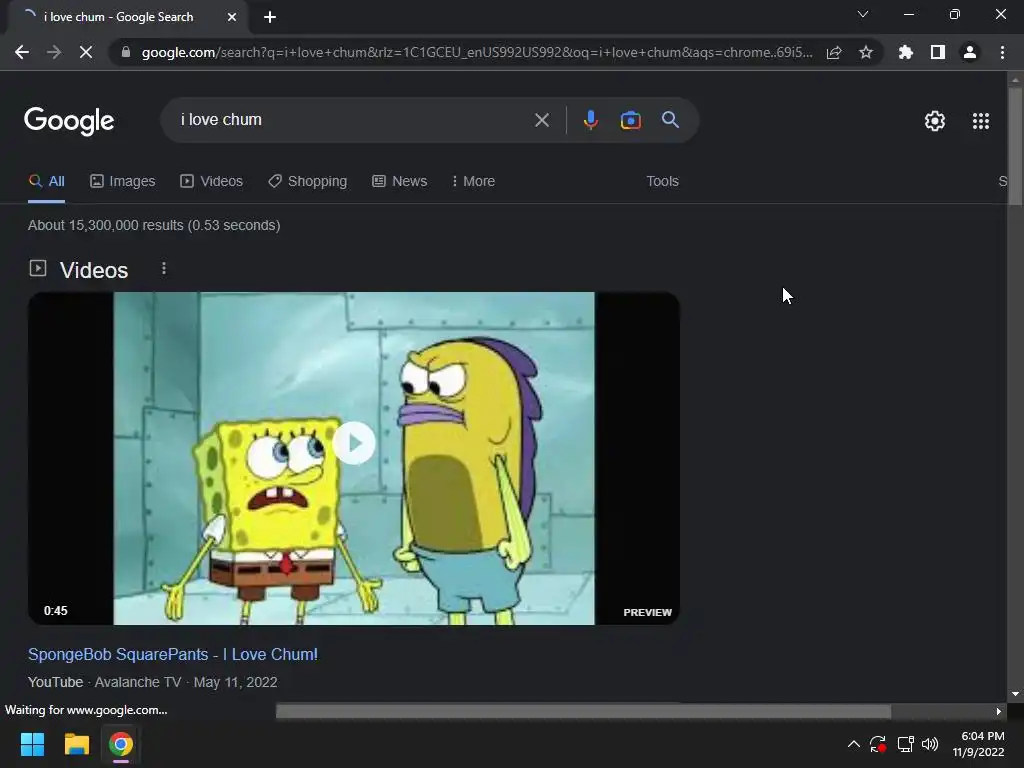Open the Windows Start menu
Image resolution: width=1024 pixels, height=768 pixels.
coord(32,744)
